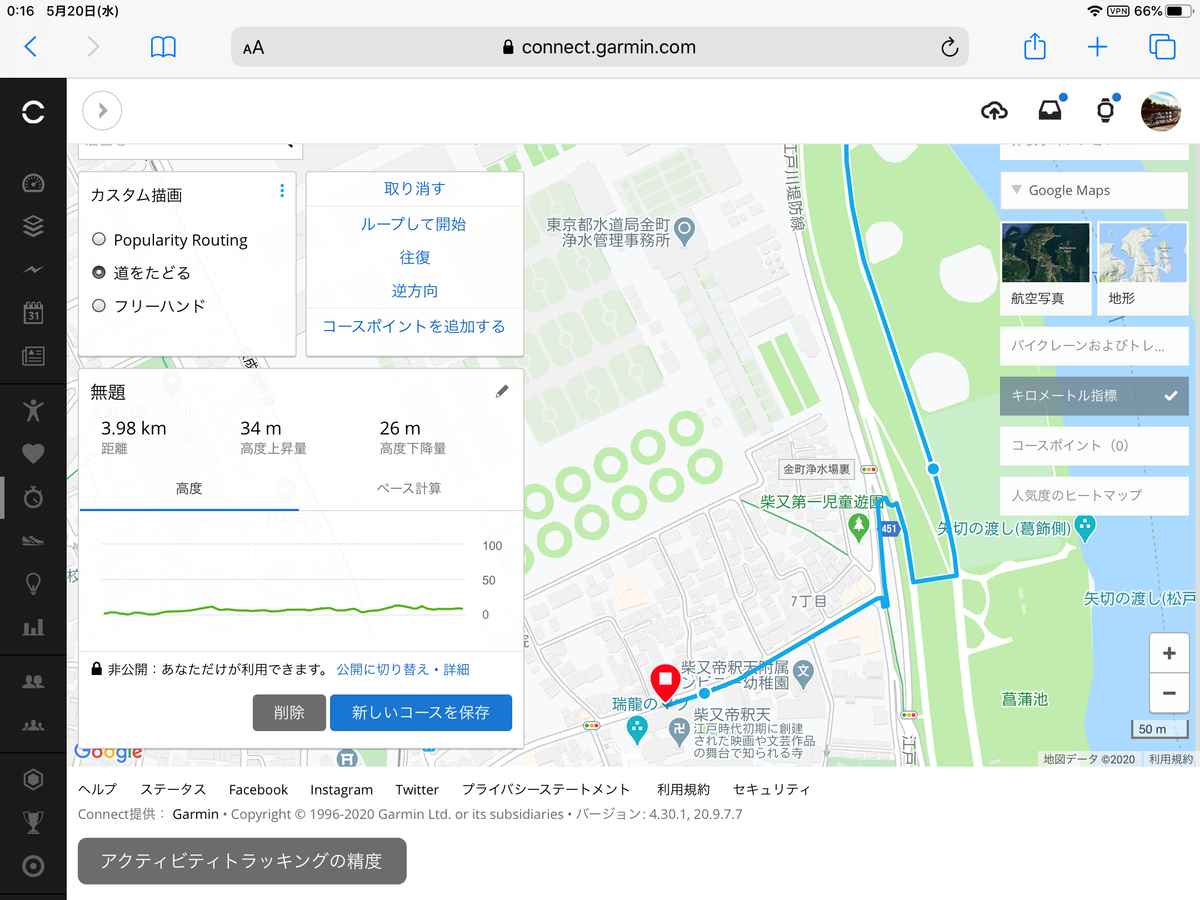Image resolution: width=1200 pixels, height=900 pixels.
Task: Open the 詳細 privacy link
Action: (457, 669)
